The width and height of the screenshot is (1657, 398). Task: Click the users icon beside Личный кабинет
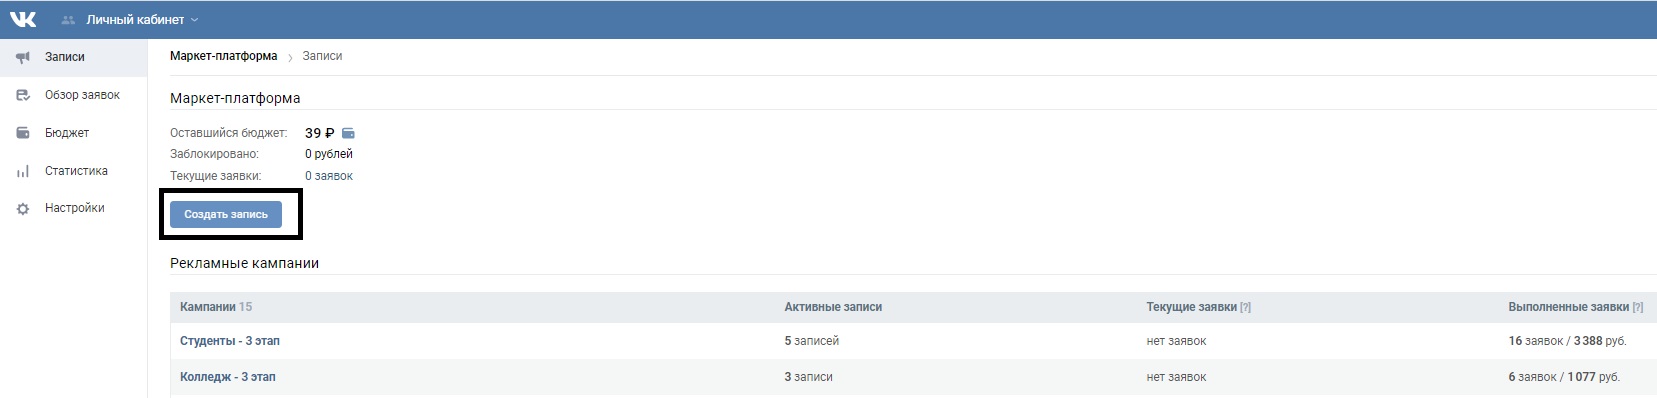[x=68, y=20]
